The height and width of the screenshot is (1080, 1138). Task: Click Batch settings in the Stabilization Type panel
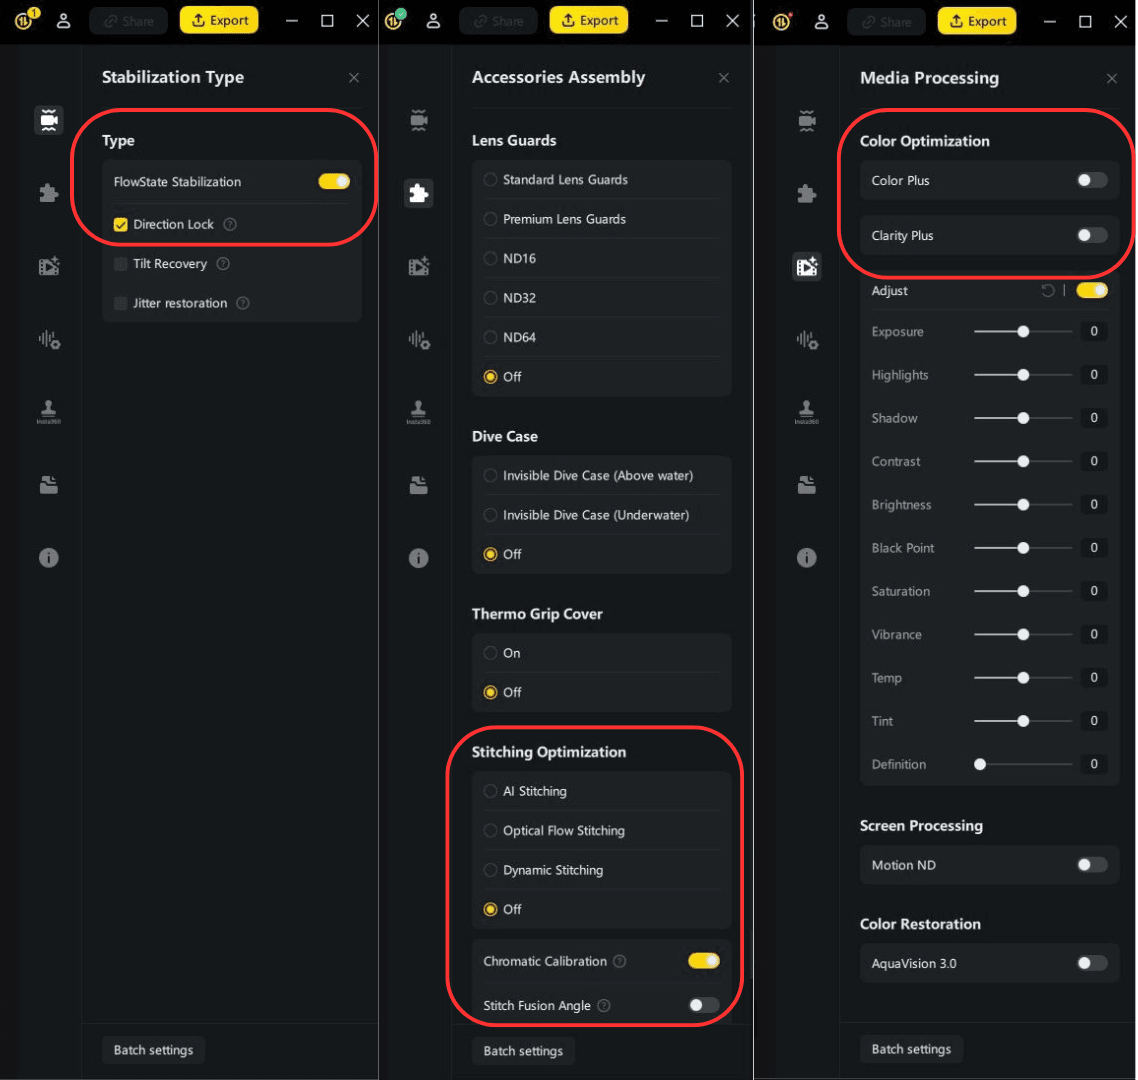point(153,1050)
